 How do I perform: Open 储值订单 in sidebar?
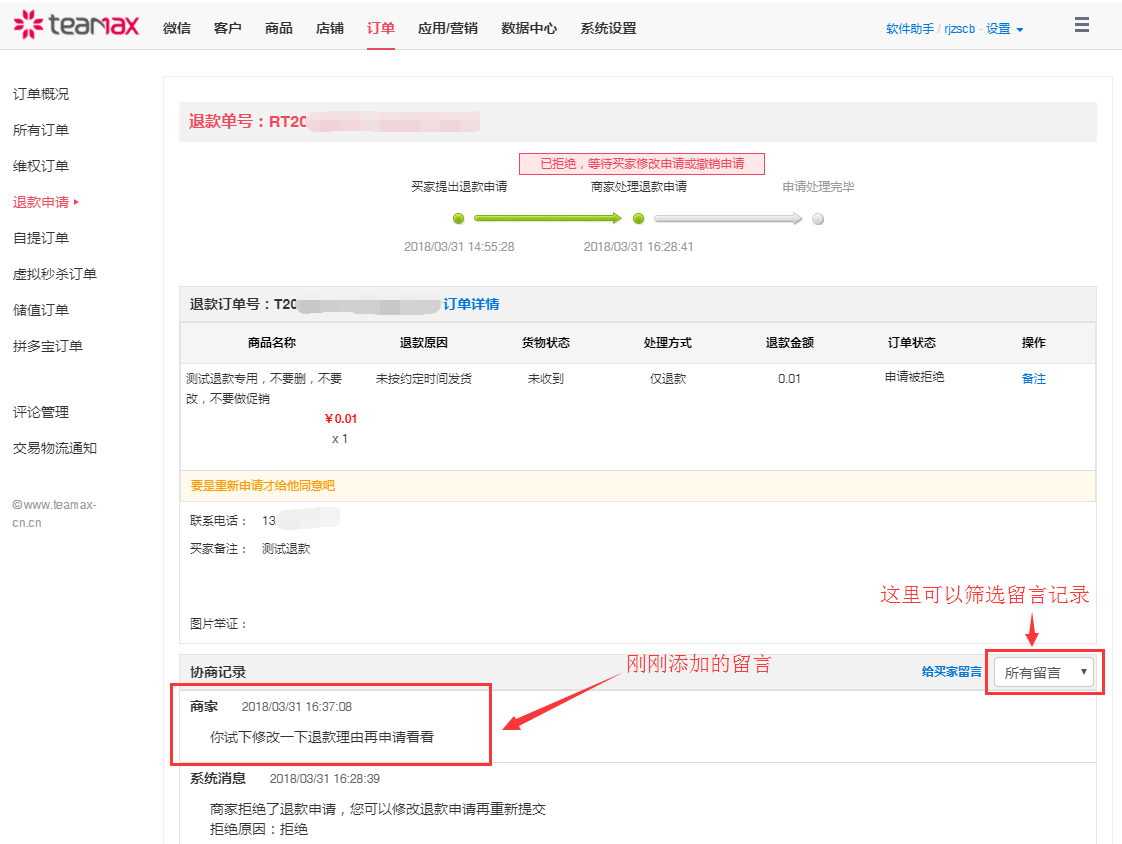click(41, 309)
